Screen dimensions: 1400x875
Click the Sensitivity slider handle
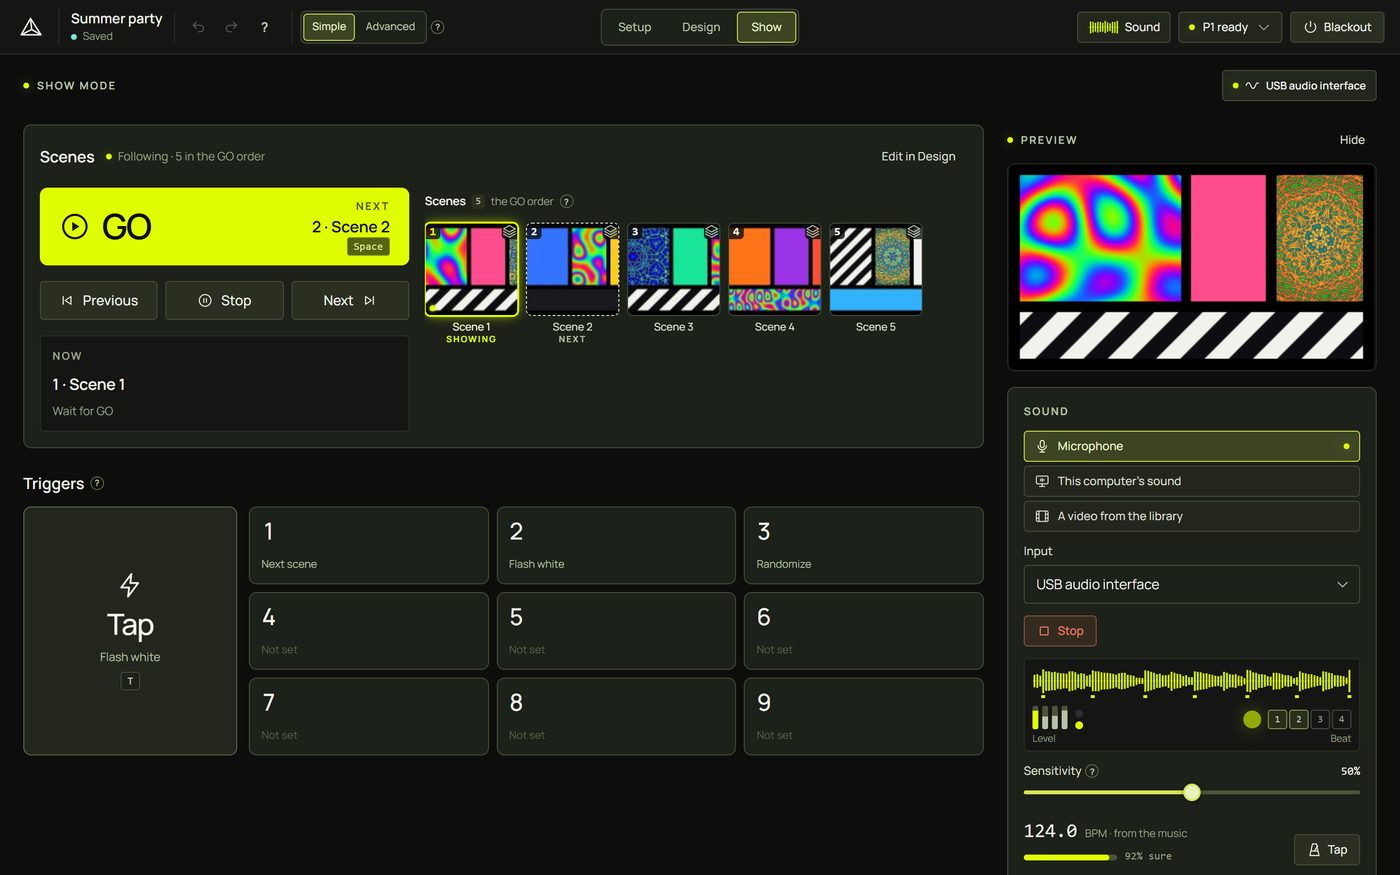point(1192,792)
